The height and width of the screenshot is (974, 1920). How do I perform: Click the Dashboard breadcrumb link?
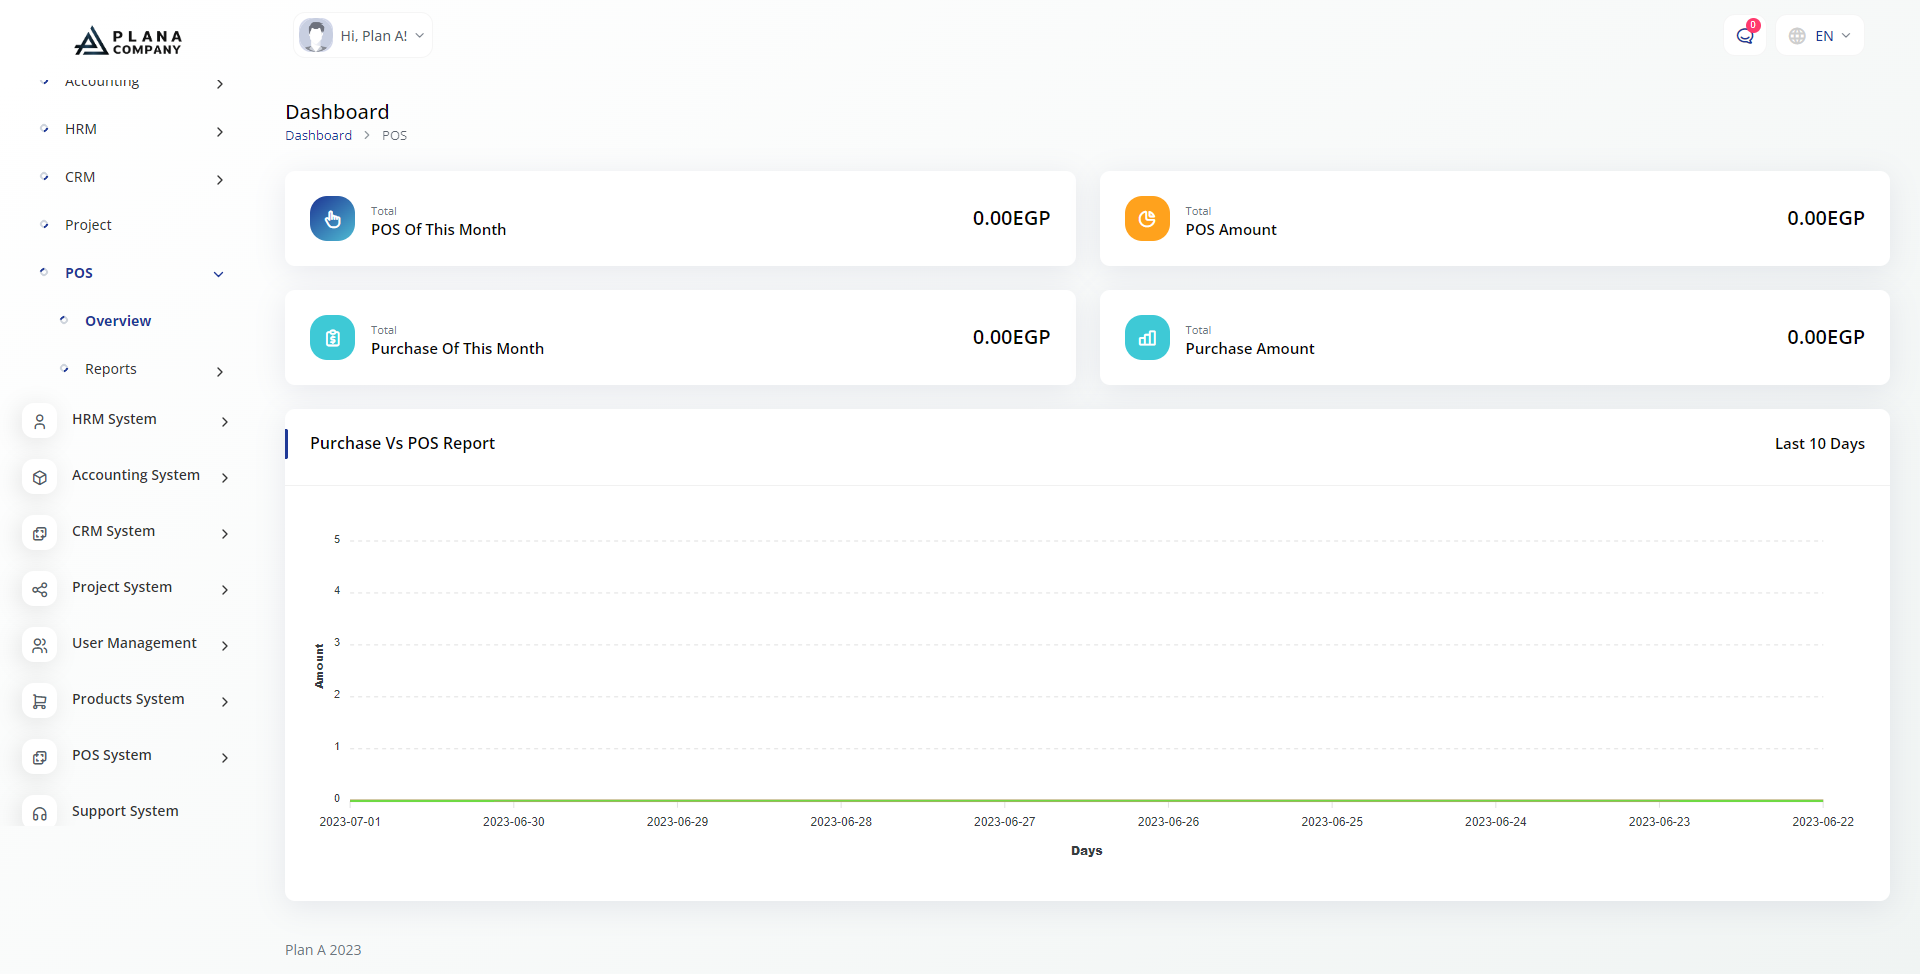coord(318,136)
